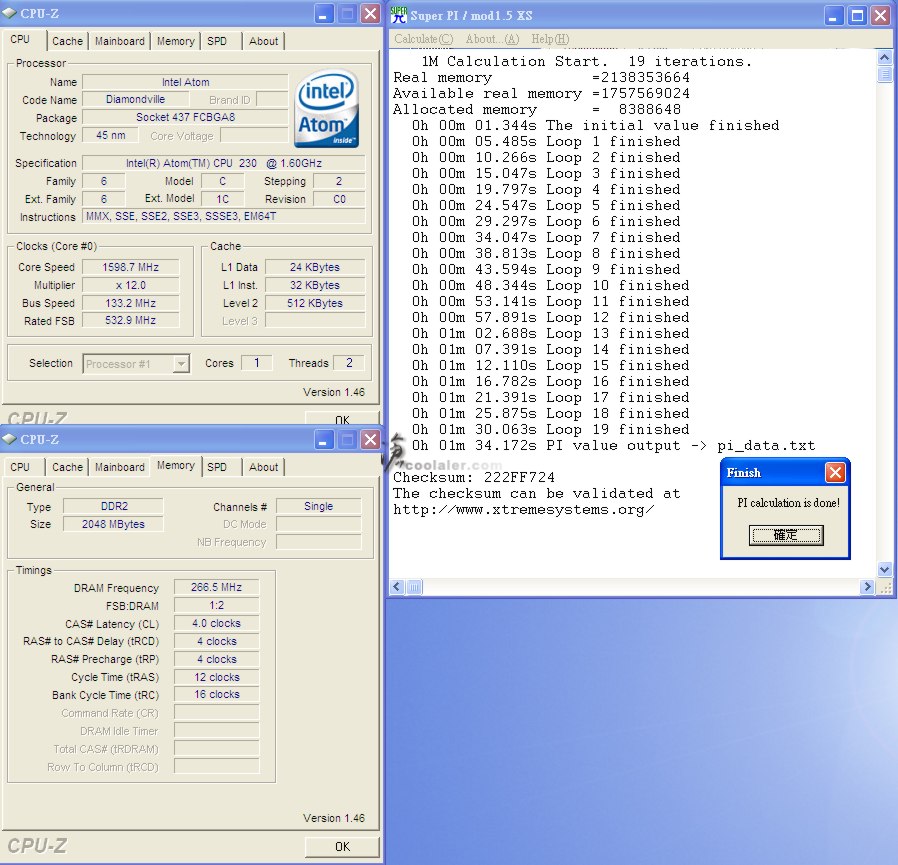Click the L1 Data value 24 KBytes
898x865 pixels.
click(315, 267)
